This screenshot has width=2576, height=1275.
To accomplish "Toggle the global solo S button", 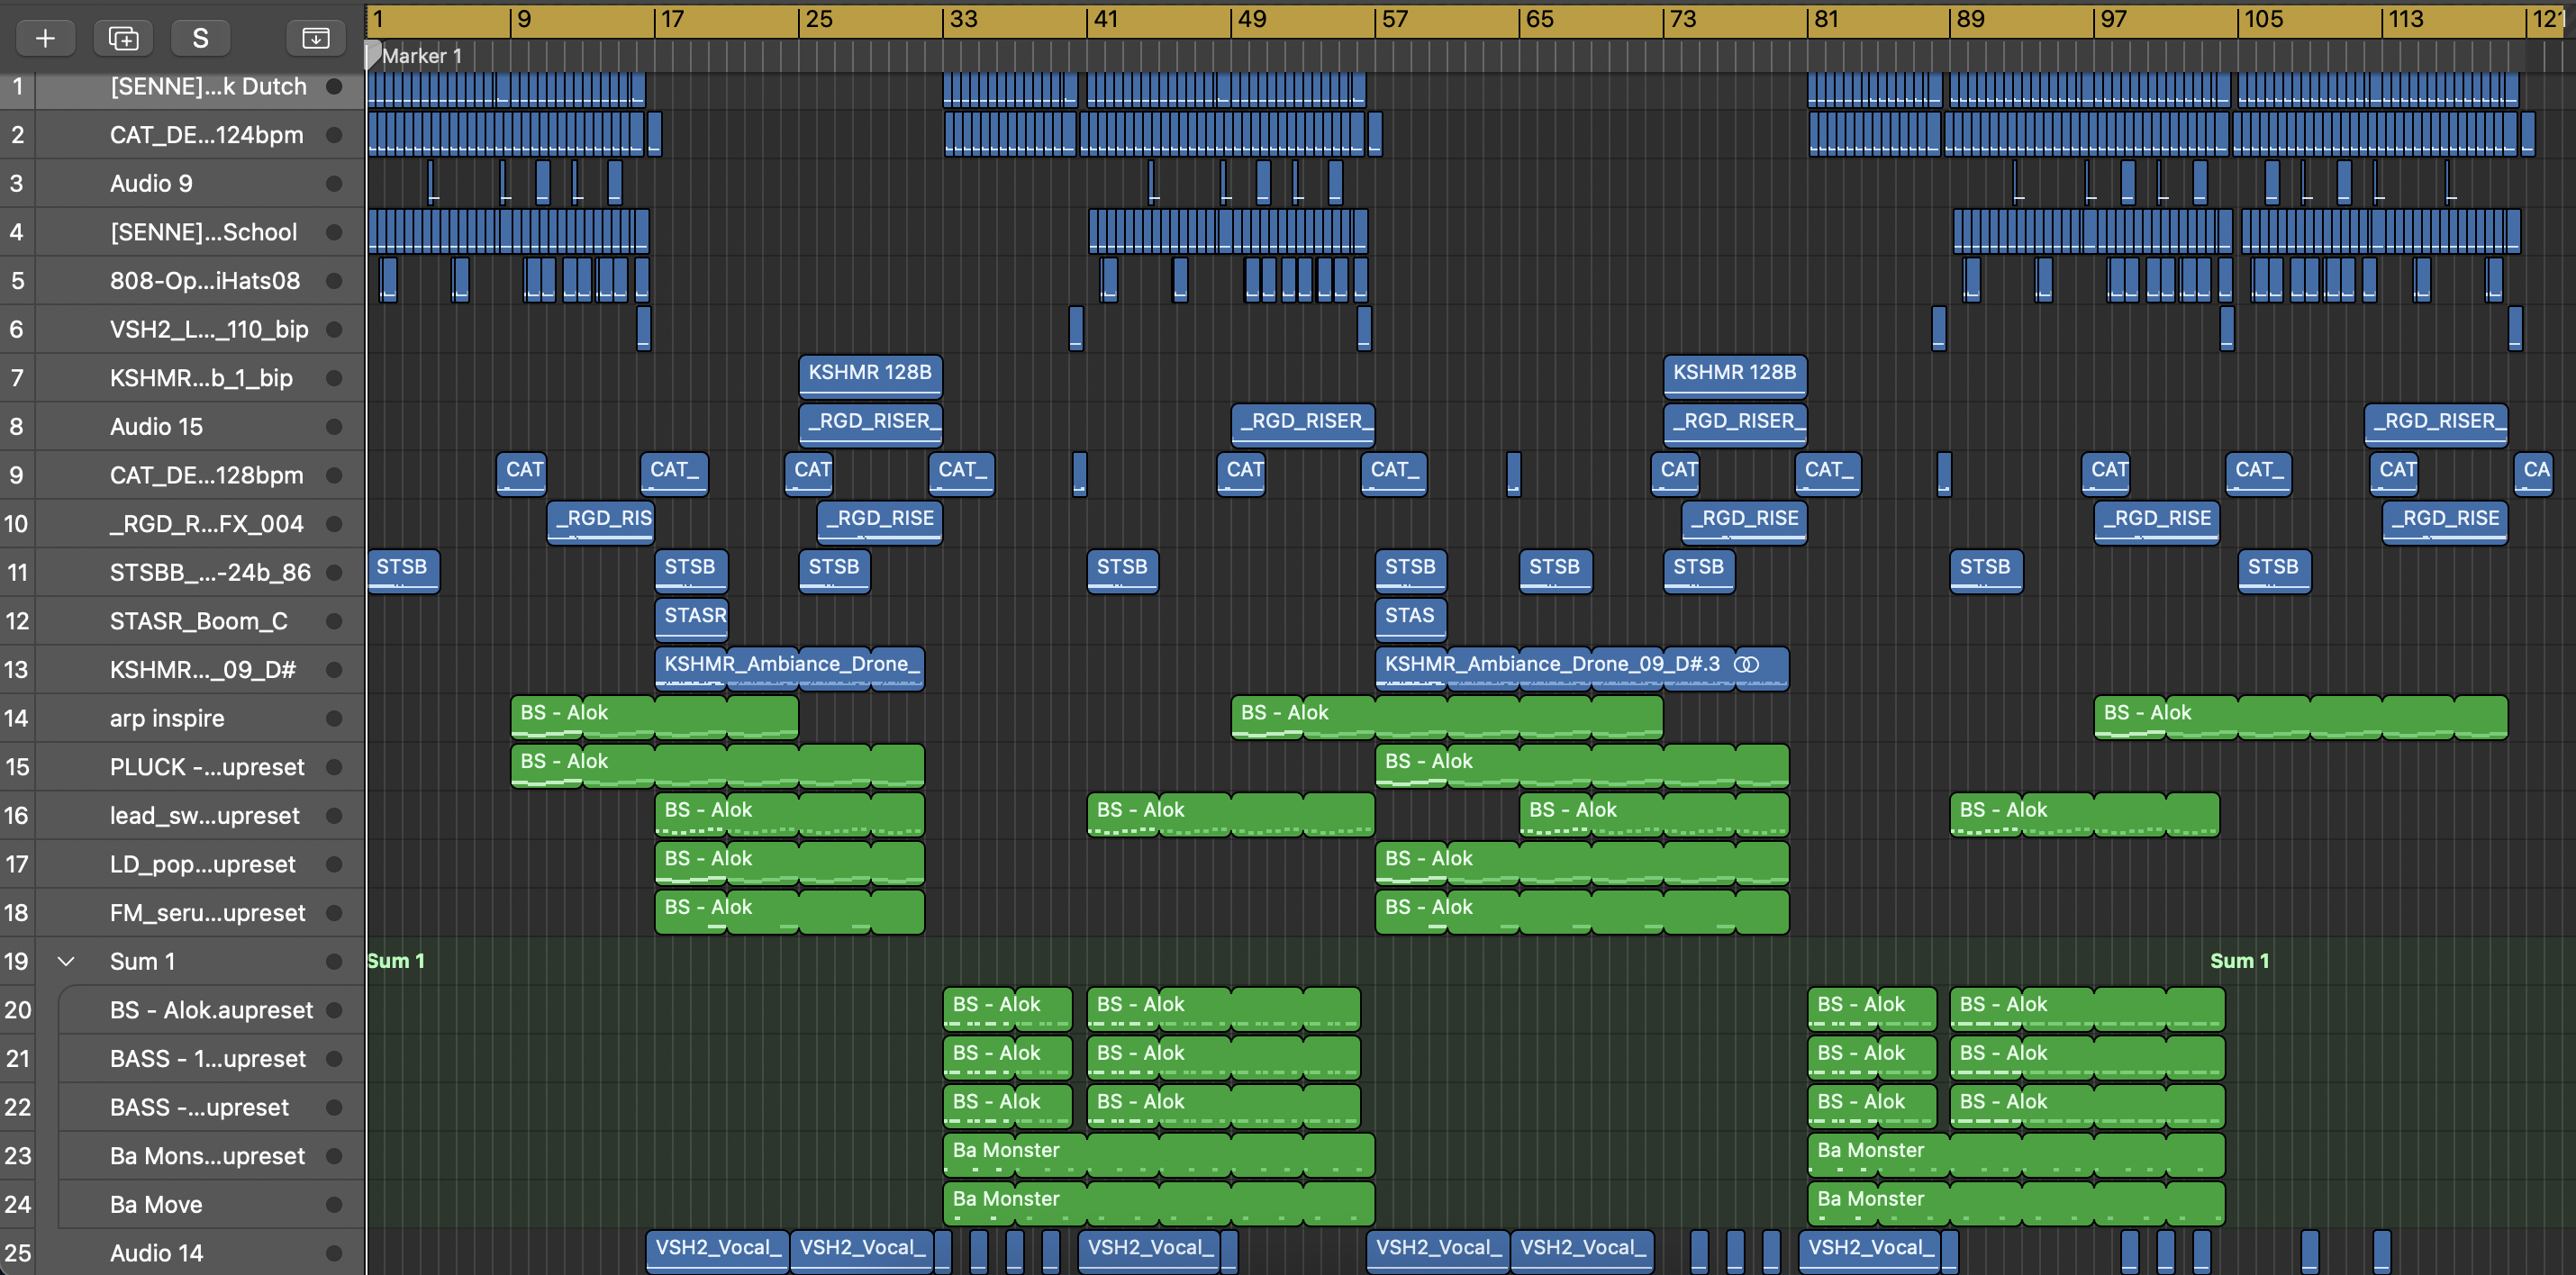I will [x=200, y=38].
